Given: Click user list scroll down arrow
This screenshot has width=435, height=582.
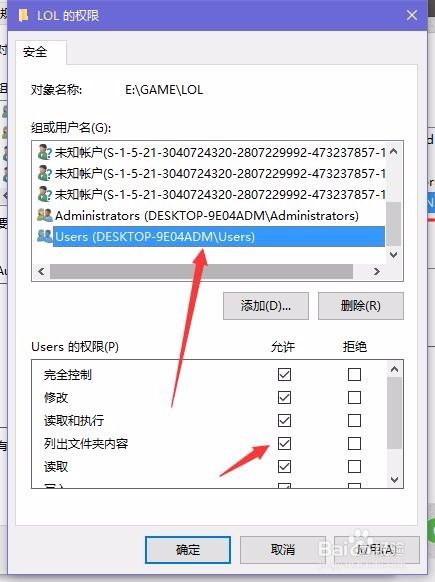Looking at the screenshot, I should 394,255.
